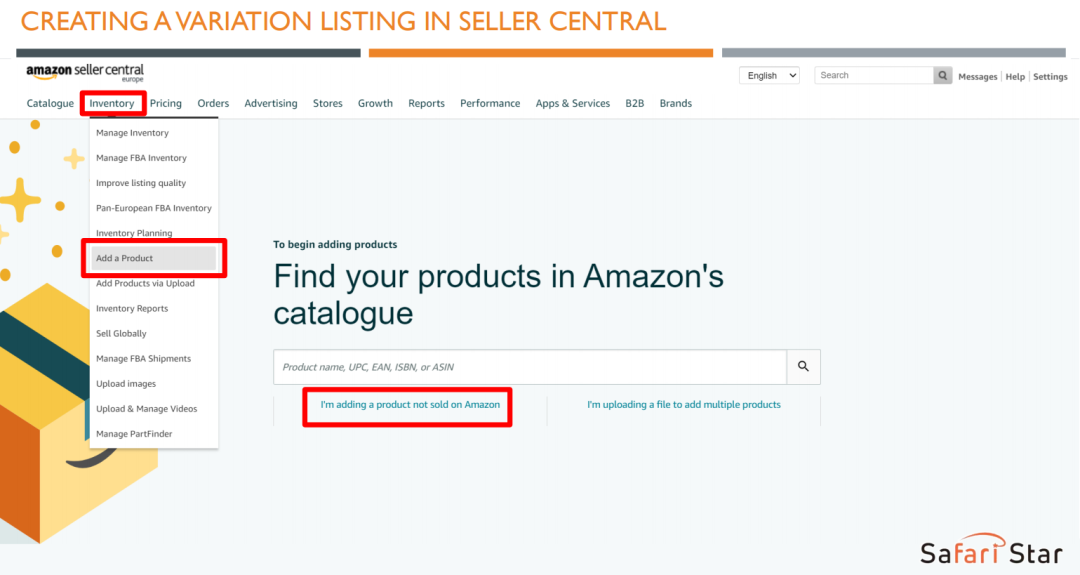Select Upload & Manage Videos entry
1080x575 pixels.
pyautogui.click(x=146, y=408)
